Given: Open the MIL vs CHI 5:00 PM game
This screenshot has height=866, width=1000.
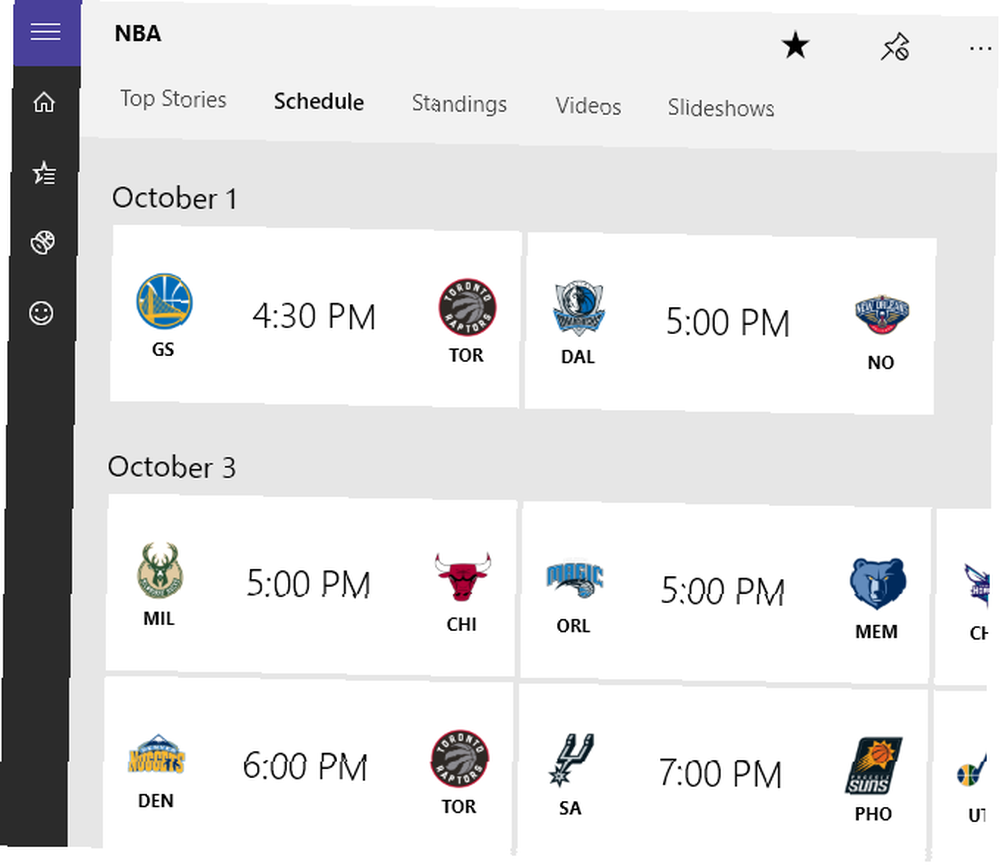Looking at the screenshot, I should click(x=311, y=585).
